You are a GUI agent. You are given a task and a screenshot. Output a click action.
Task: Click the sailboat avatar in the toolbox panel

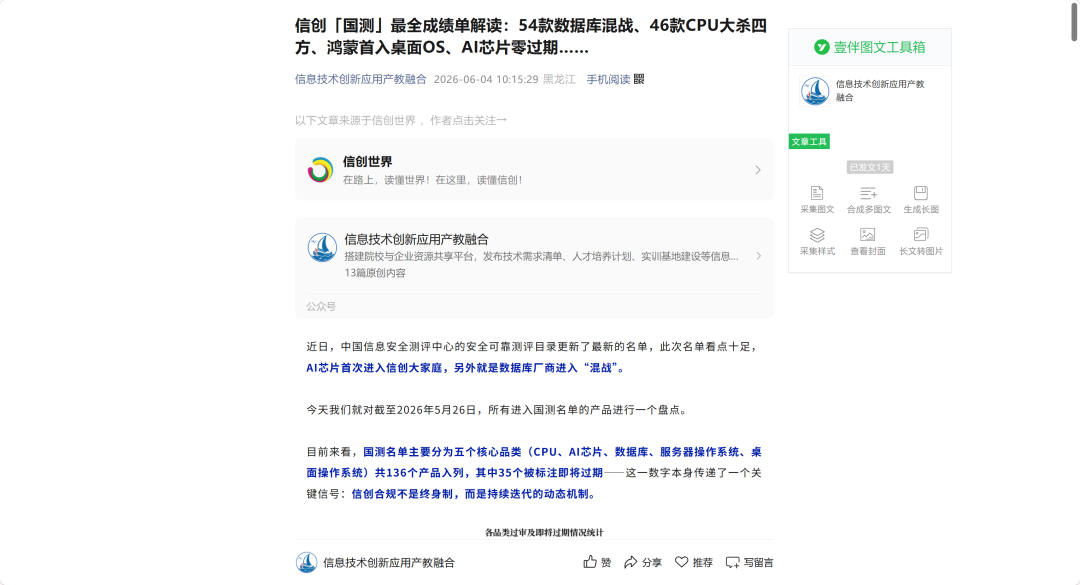815,91
